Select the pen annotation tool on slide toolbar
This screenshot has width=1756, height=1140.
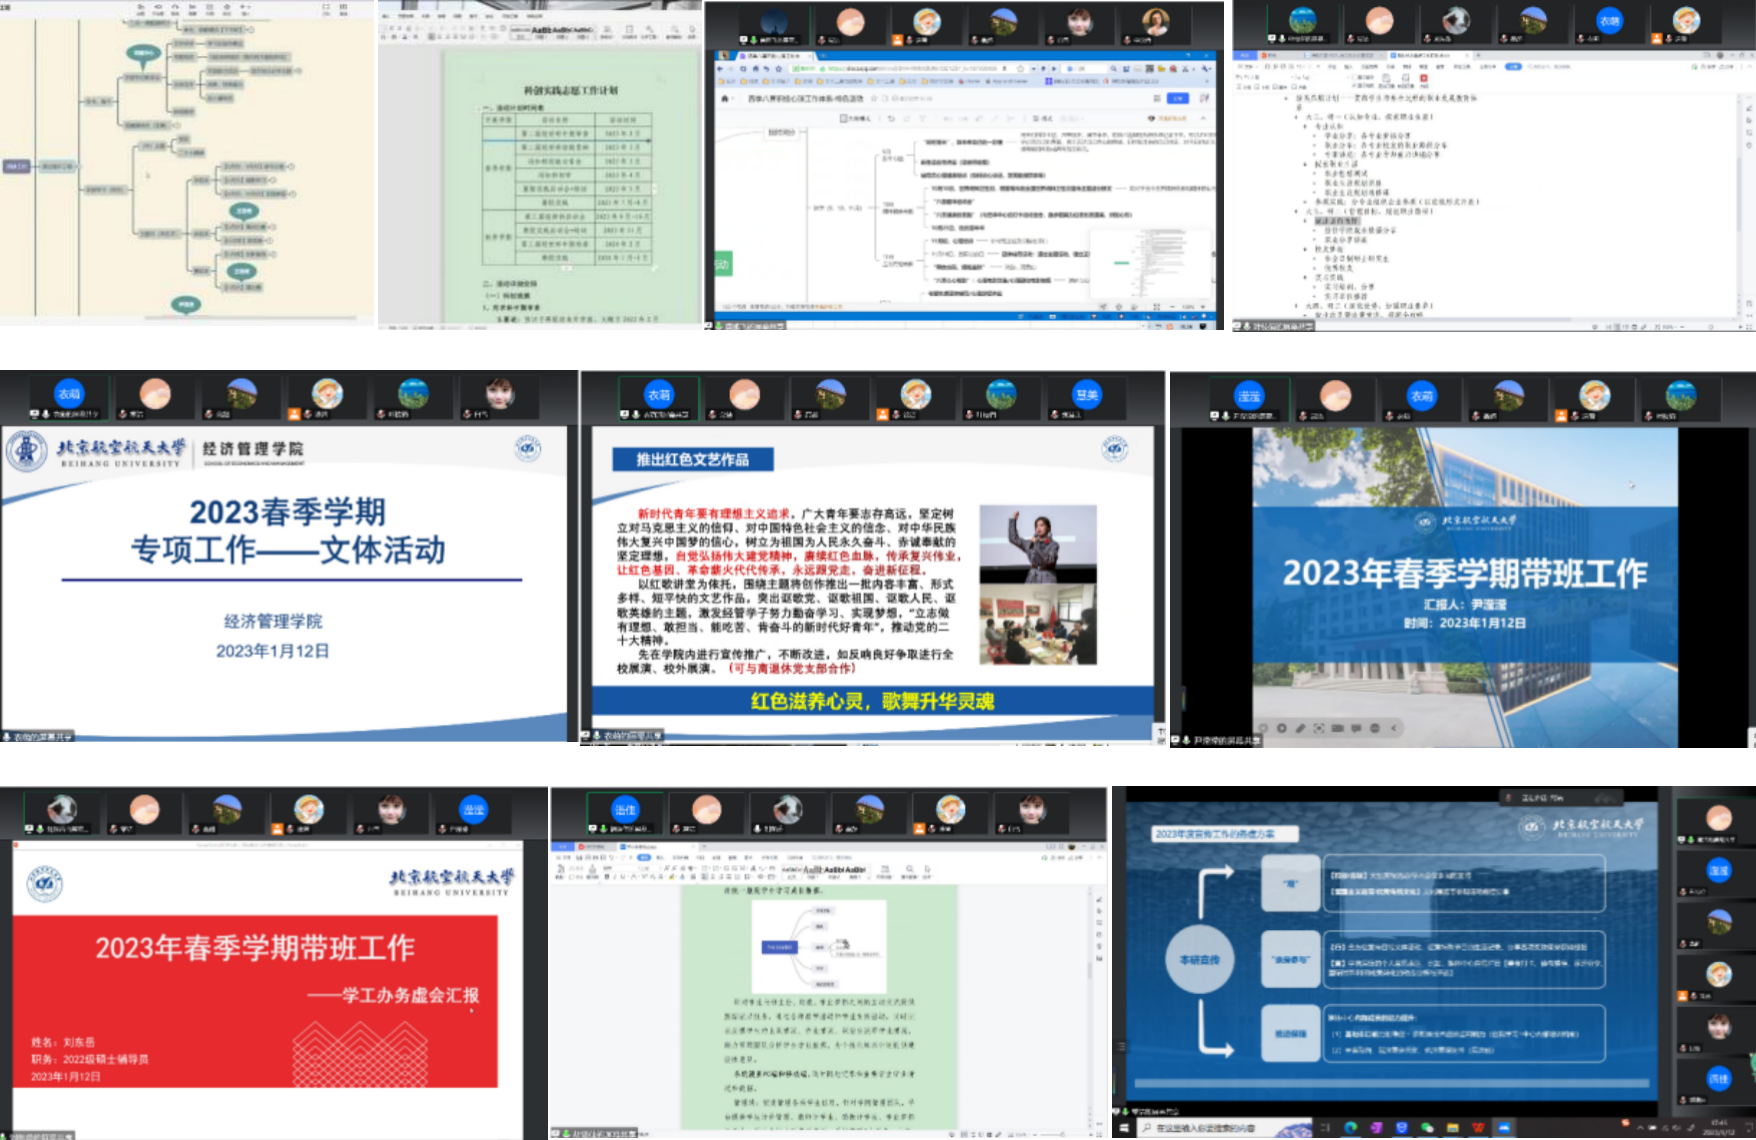coord(1300,728)
